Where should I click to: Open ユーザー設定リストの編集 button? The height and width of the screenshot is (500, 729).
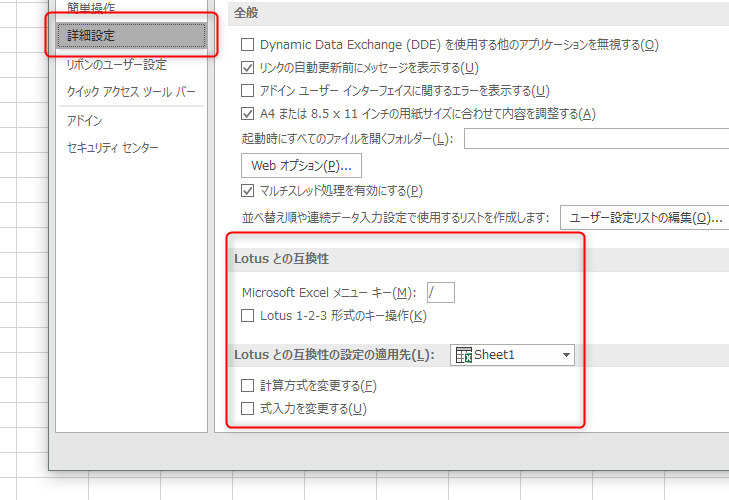click(644, 218)
